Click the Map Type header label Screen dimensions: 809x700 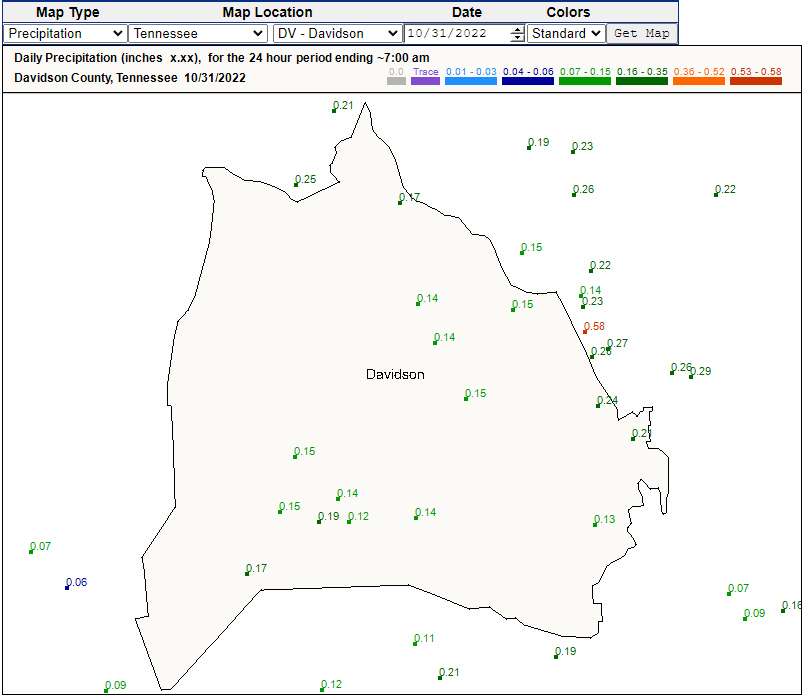click(x=68, y=12)
